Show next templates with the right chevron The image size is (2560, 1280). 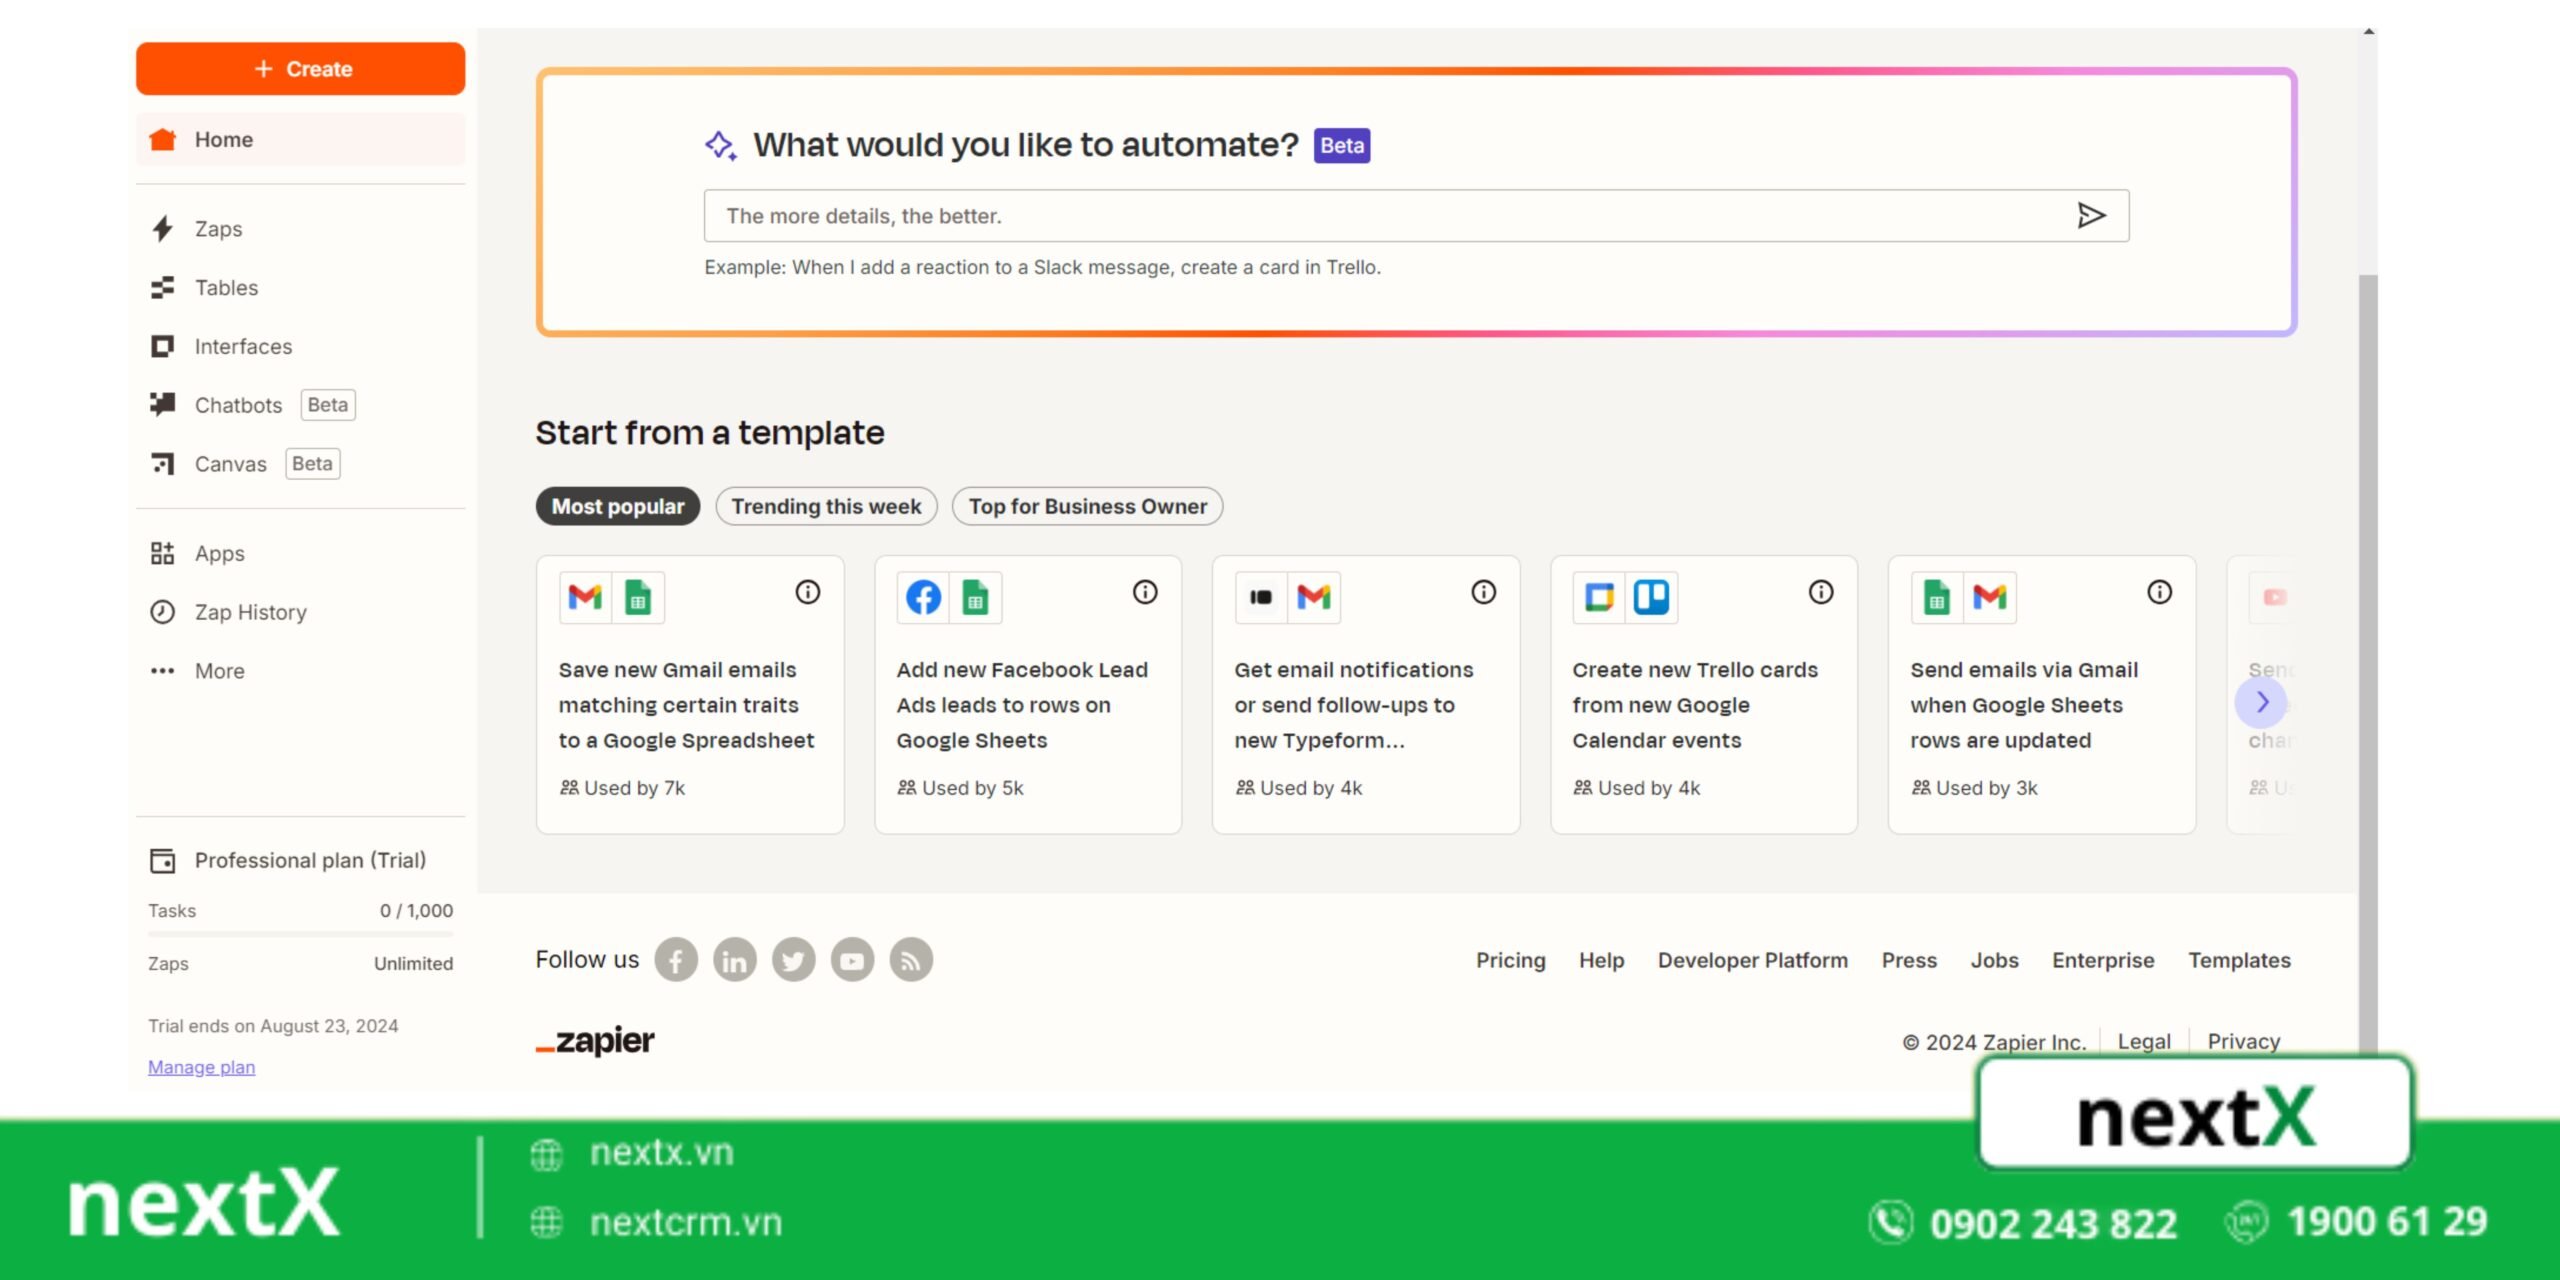2261,703
